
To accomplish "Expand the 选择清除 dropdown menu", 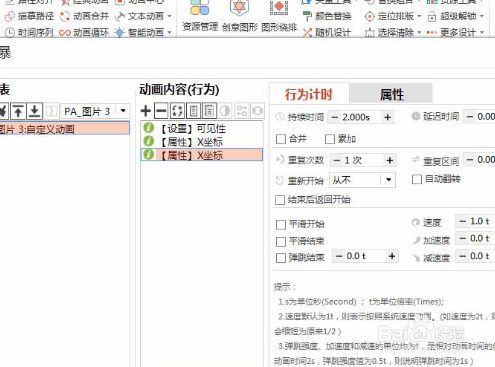I will [419, 32].
